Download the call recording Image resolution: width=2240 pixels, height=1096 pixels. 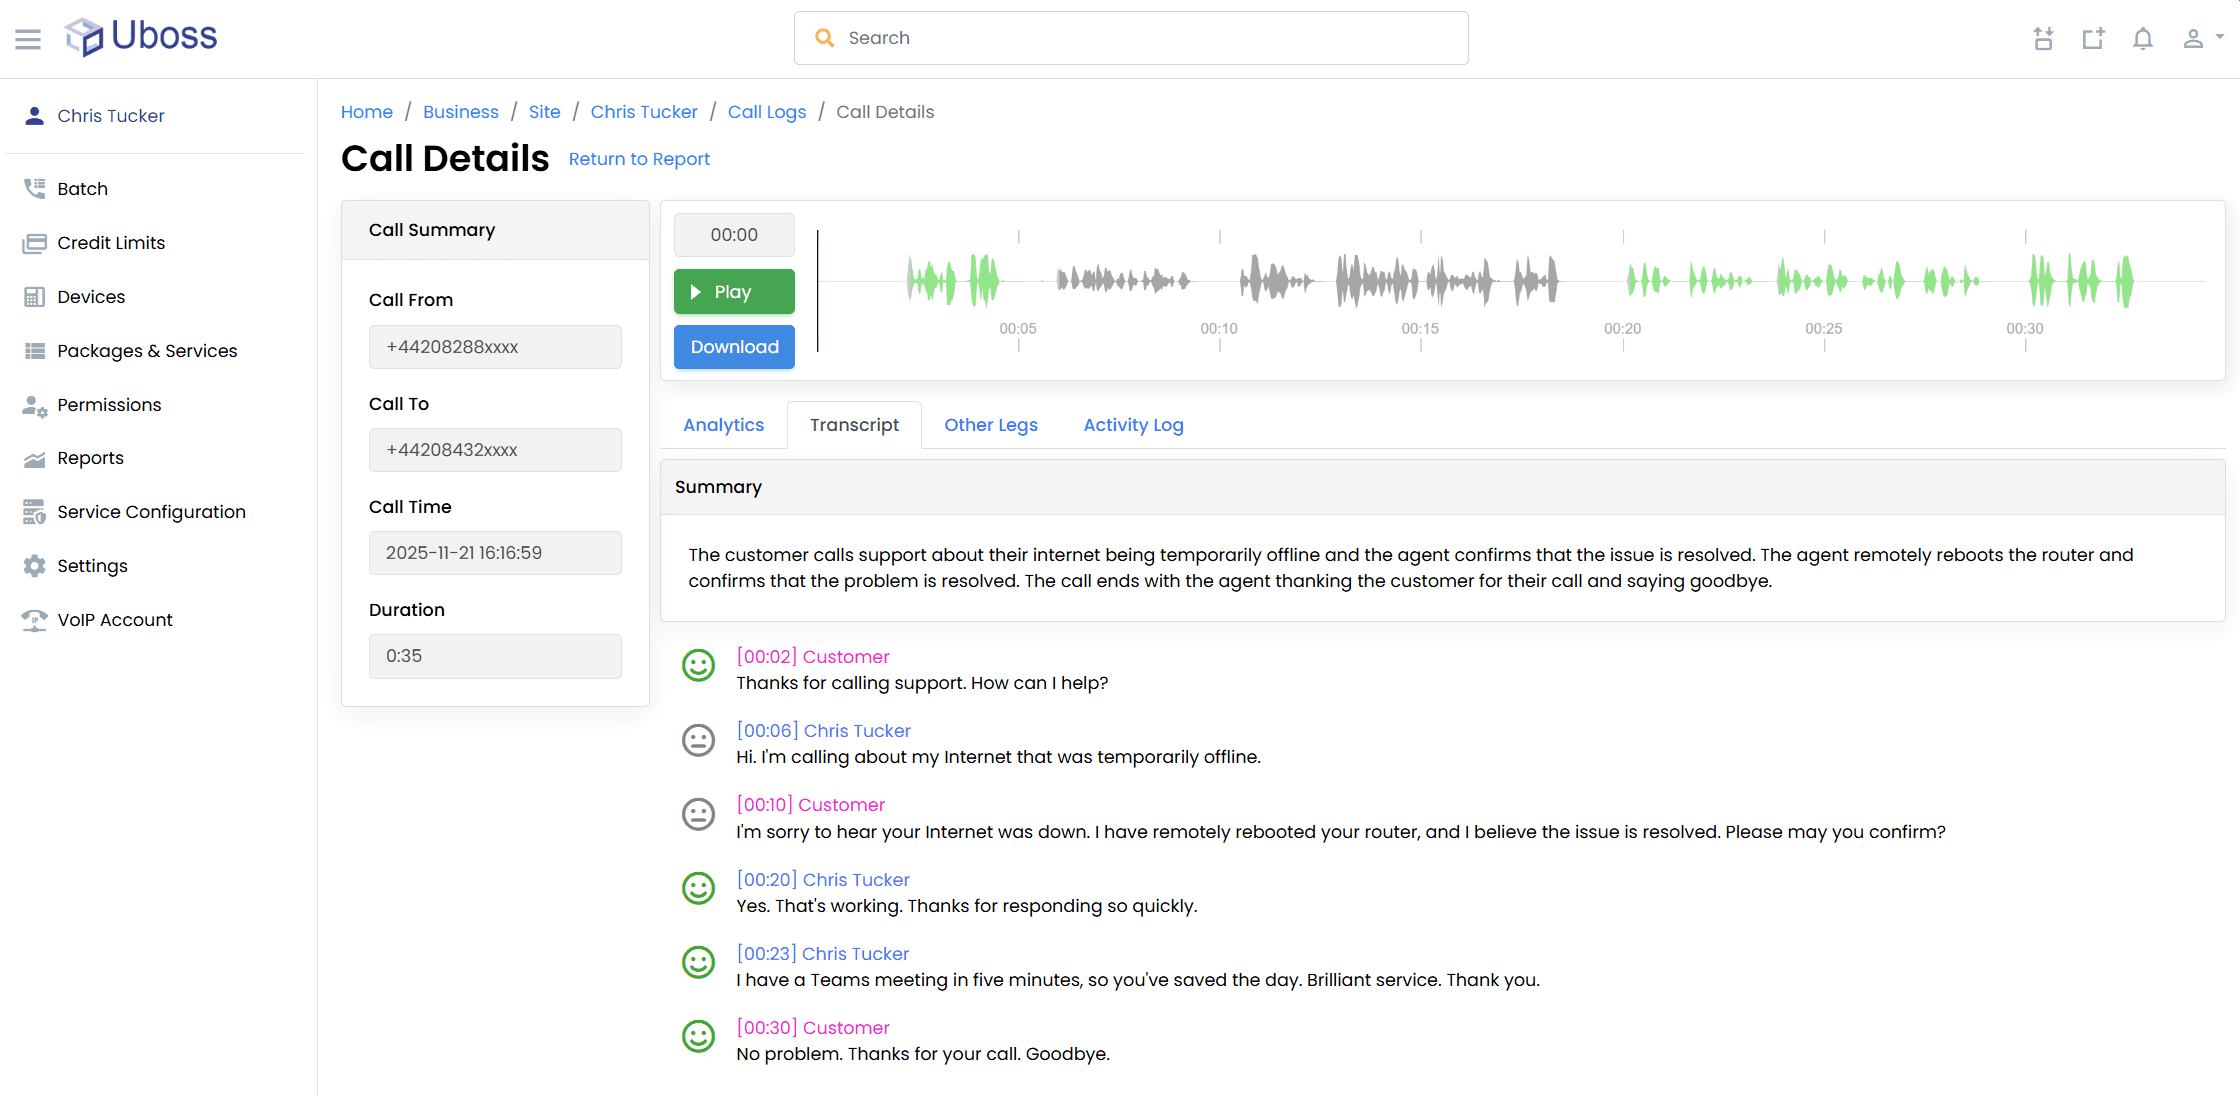(x=733, y=347)
